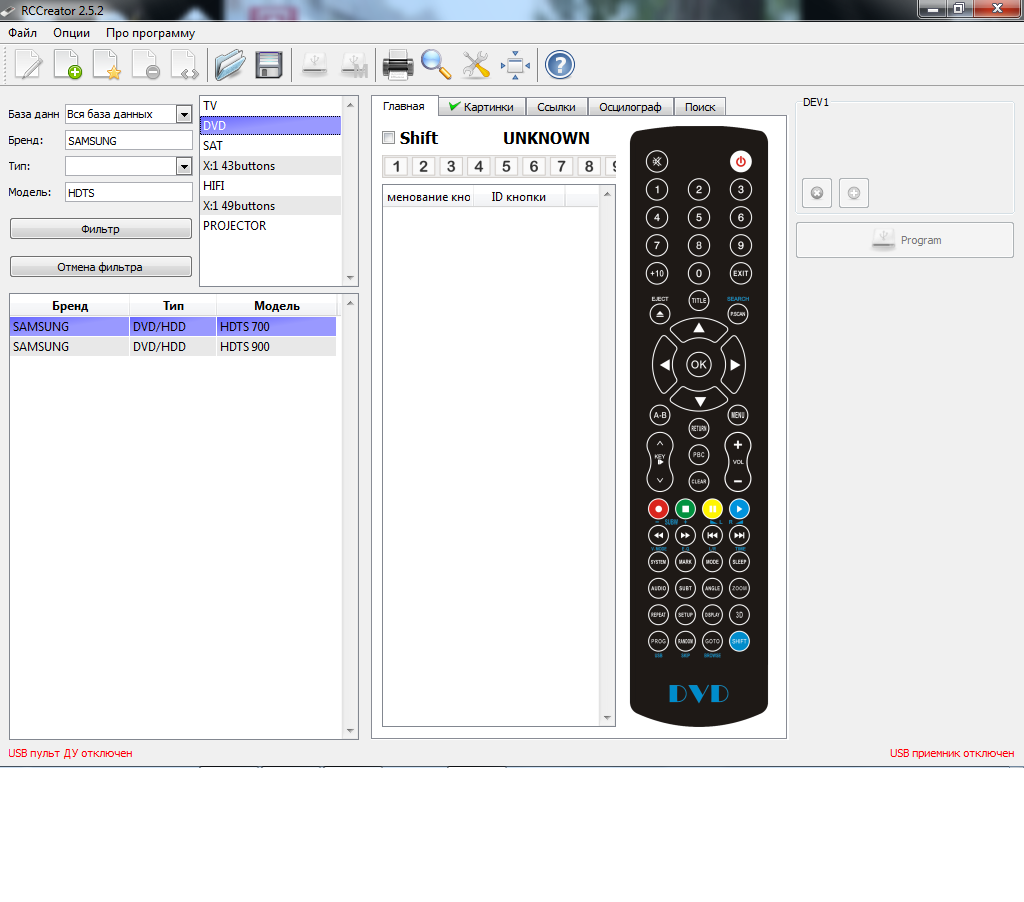Open the Опции menu
Viewport: 1024px width, 902px height.
coord(71,33)
